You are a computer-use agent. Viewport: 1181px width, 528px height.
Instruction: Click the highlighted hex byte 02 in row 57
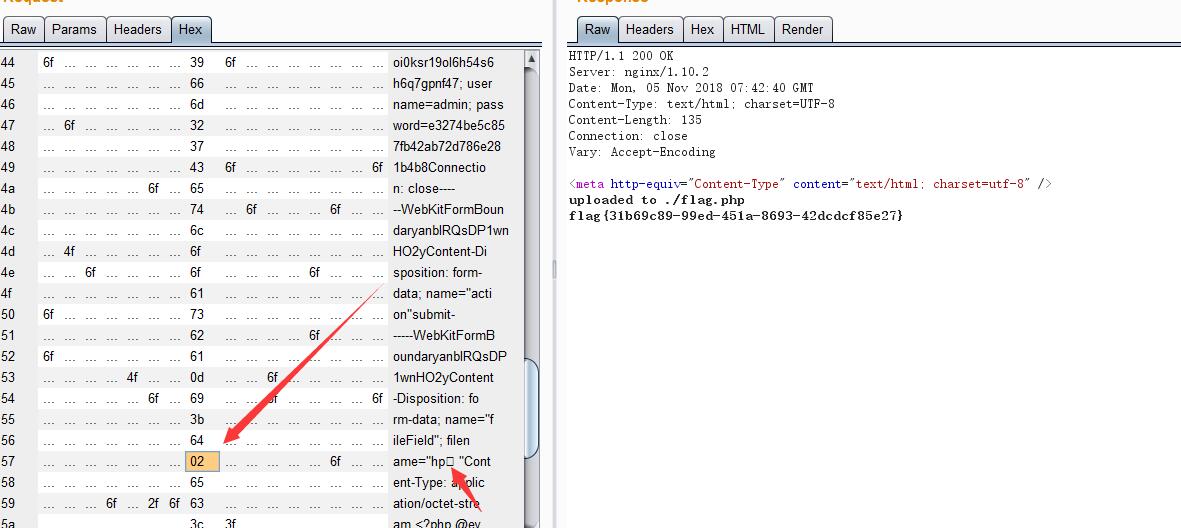point(197,461)
